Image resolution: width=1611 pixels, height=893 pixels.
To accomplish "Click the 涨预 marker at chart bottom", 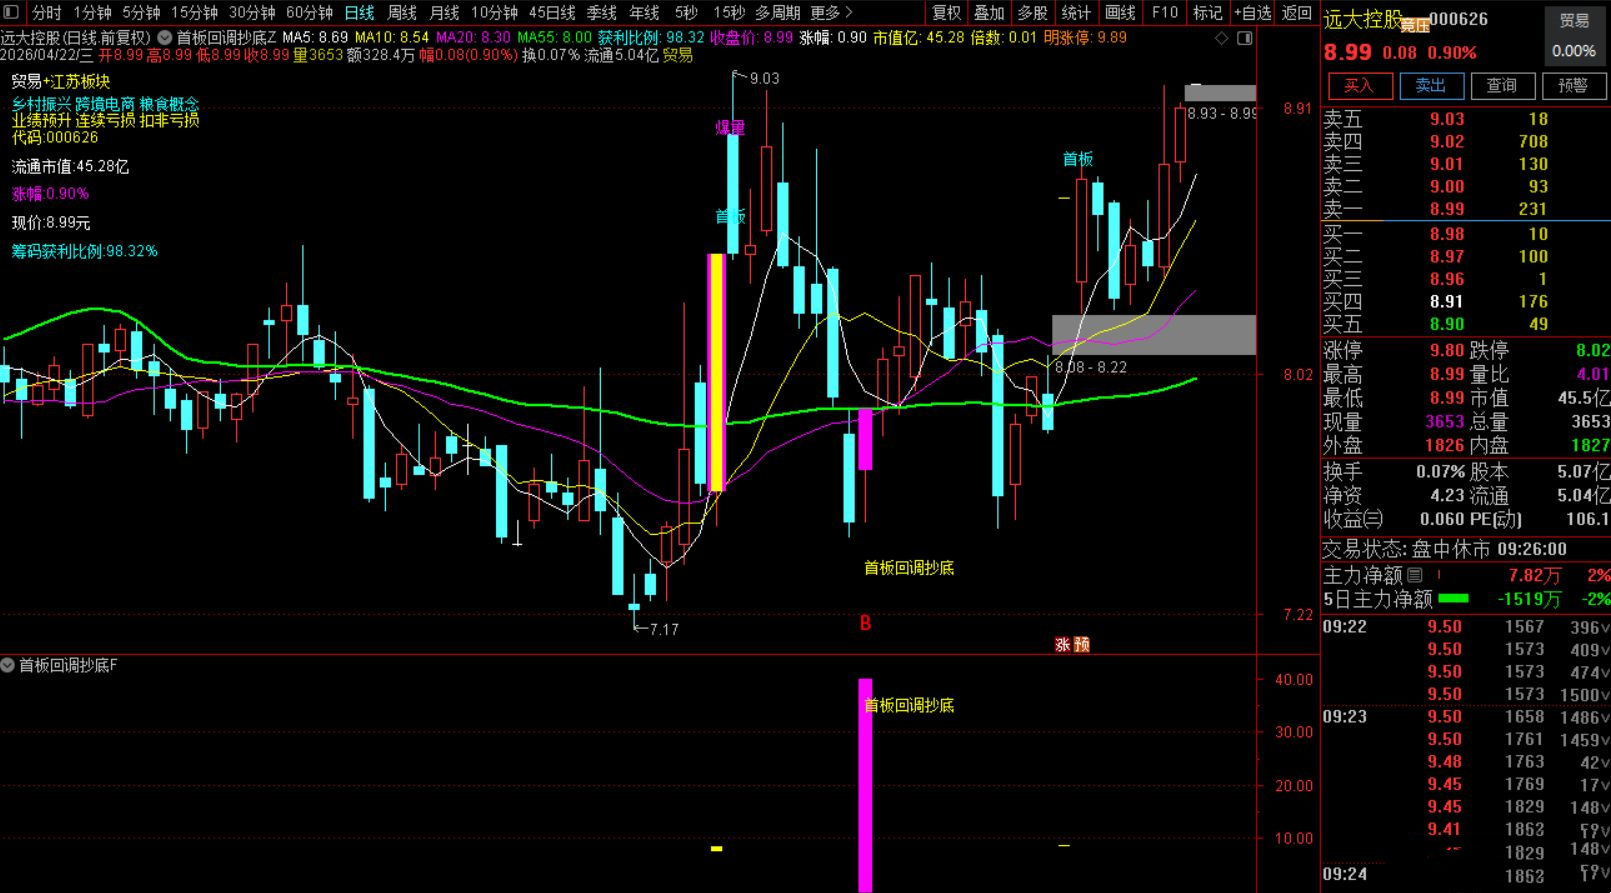I will click(1072, 645).
